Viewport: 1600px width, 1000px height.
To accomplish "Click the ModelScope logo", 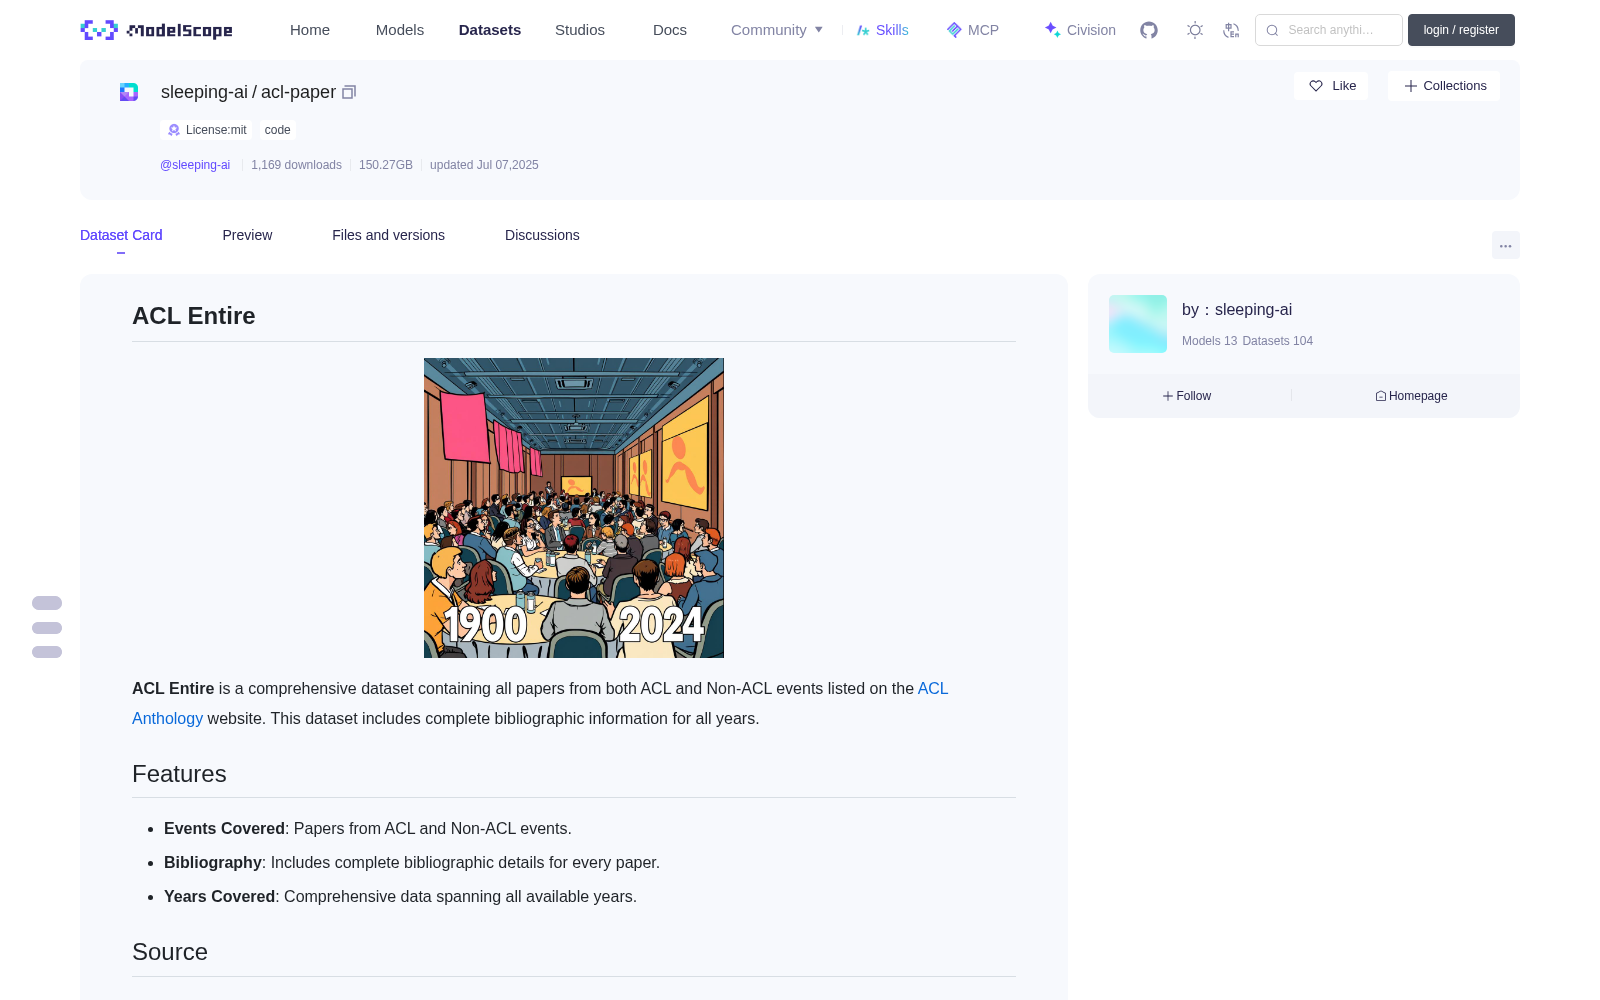I will point(156,30).
